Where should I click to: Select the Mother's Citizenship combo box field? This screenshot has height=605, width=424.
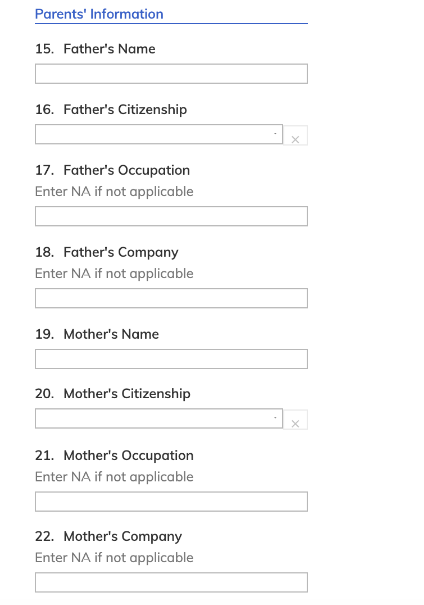click(x=159, y=419)
